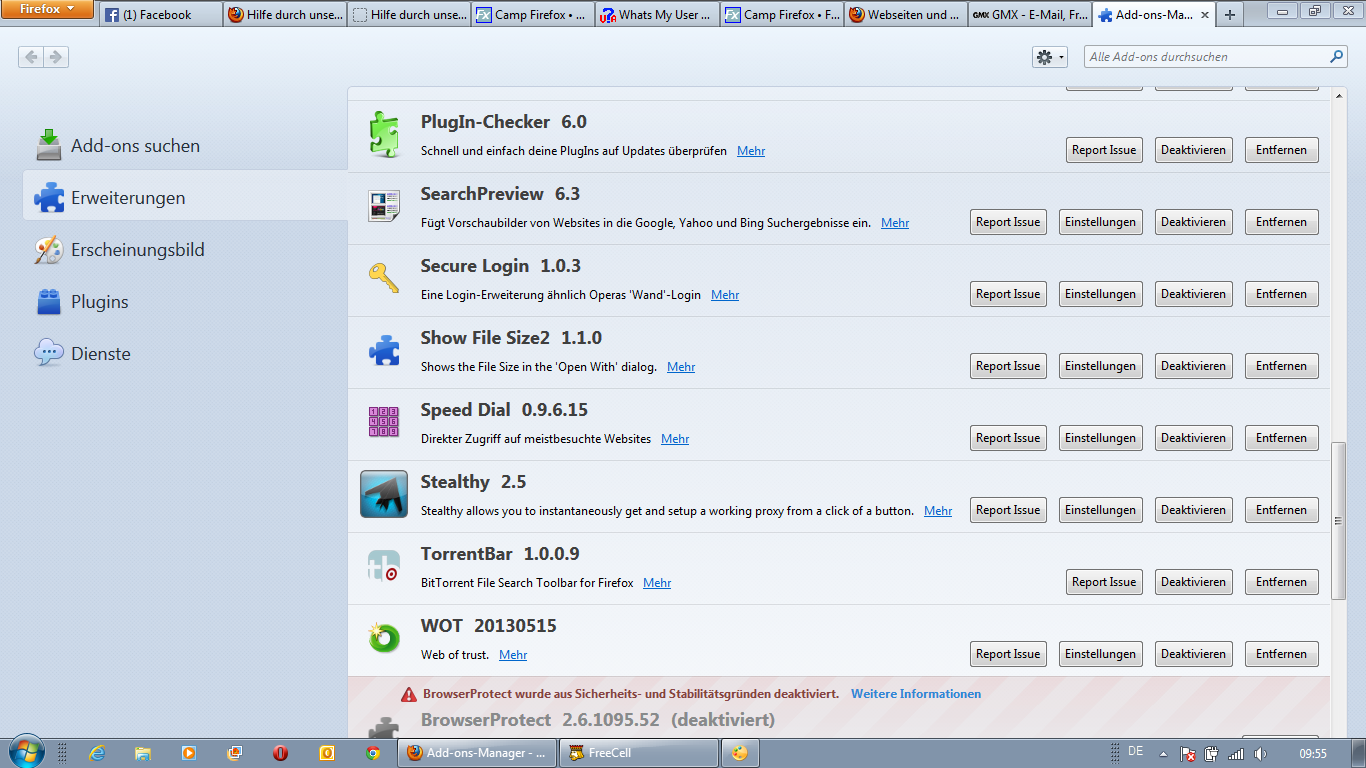Click Report Issue for PlugIn-Checker

tap(1104, 150)
